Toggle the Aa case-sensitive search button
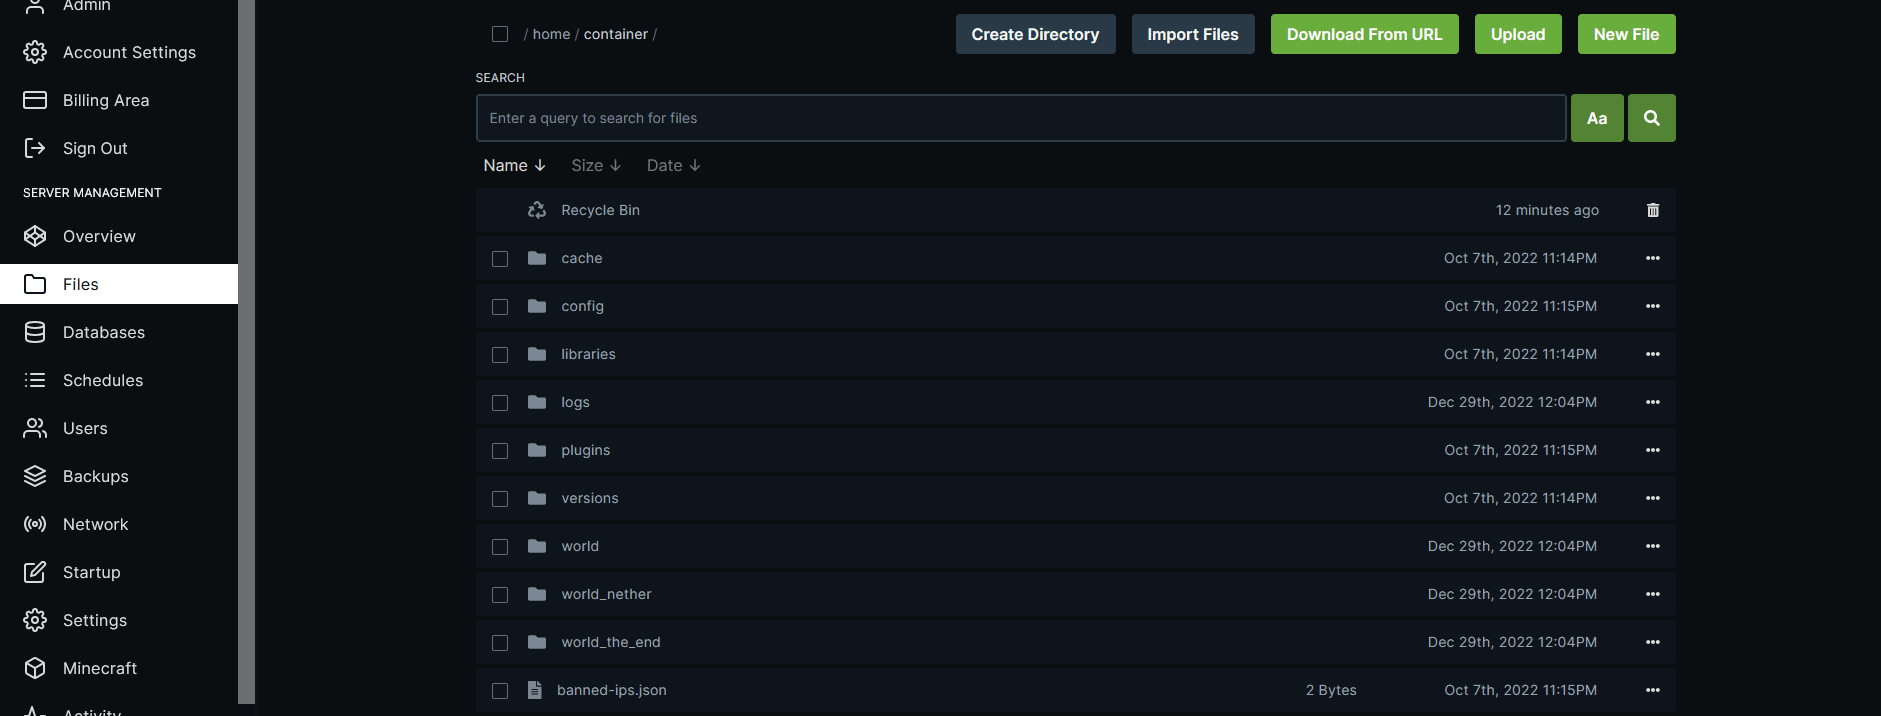This screenshot has width=1881, height=716. 1596,118
